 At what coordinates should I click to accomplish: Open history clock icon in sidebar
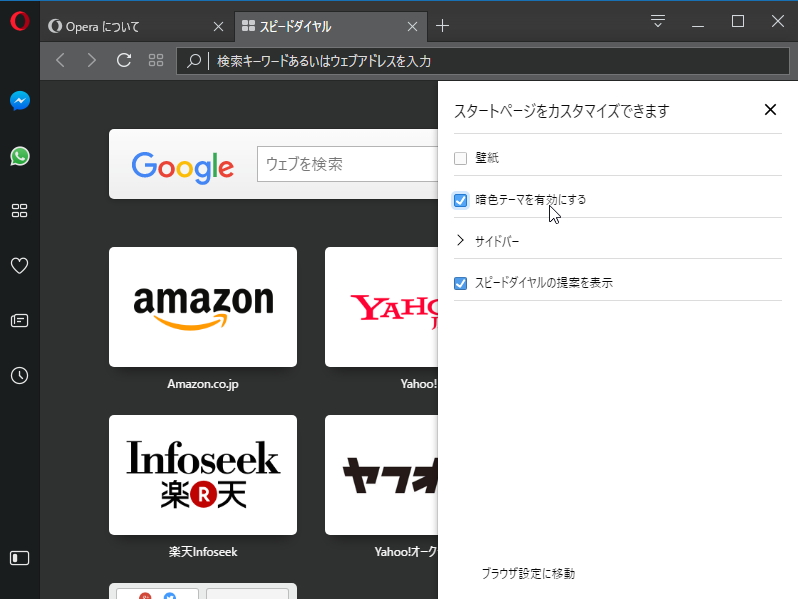tap(19, 376)
